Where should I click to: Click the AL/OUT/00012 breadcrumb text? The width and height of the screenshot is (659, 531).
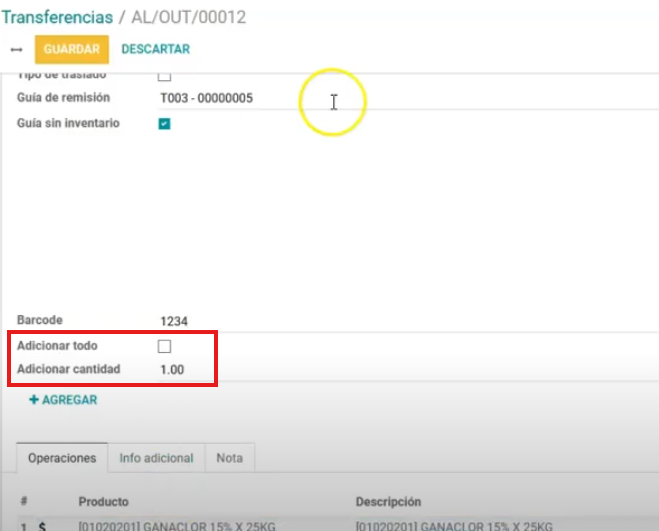189,17
